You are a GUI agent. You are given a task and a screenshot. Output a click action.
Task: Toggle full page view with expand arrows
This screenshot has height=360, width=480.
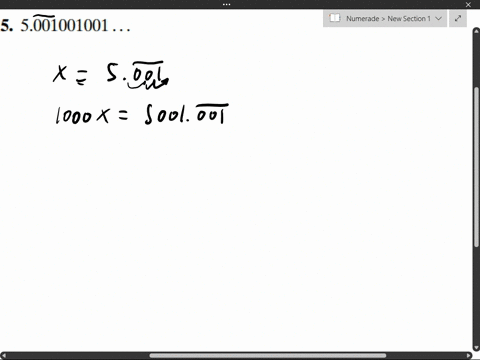tap(458, 19)
